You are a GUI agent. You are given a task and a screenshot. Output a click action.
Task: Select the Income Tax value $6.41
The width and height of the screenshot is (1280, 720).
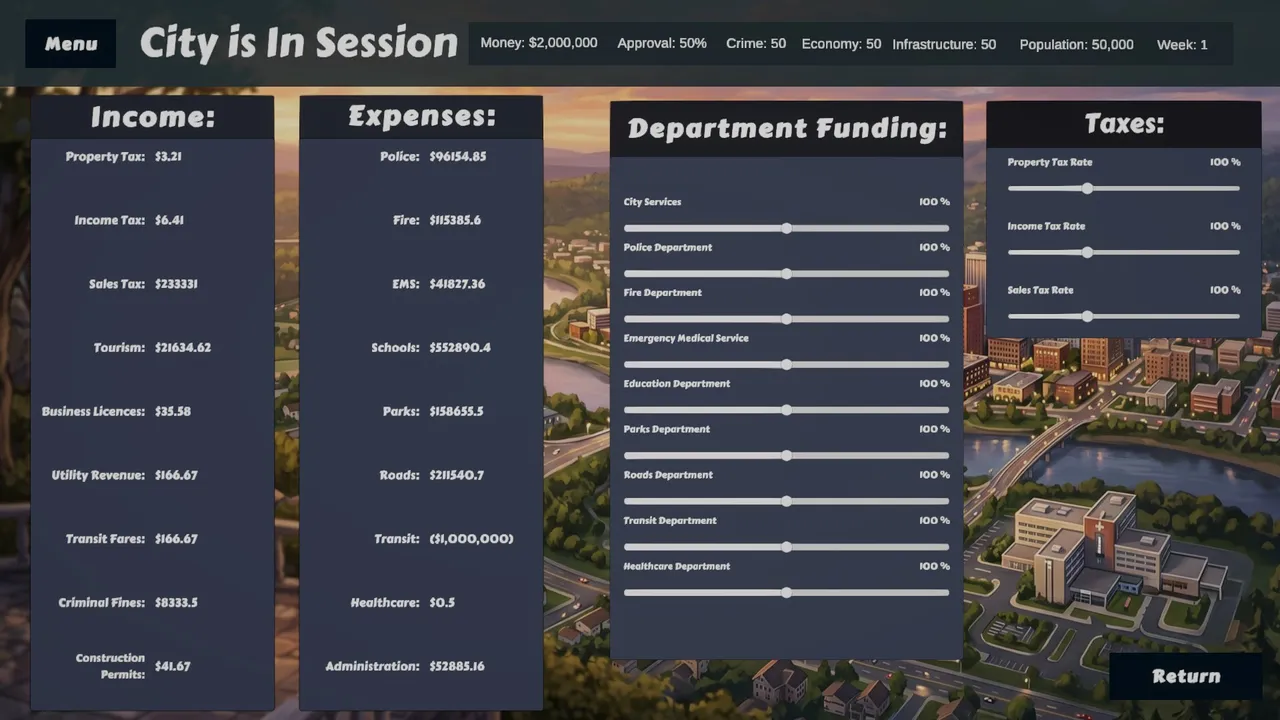169,220
